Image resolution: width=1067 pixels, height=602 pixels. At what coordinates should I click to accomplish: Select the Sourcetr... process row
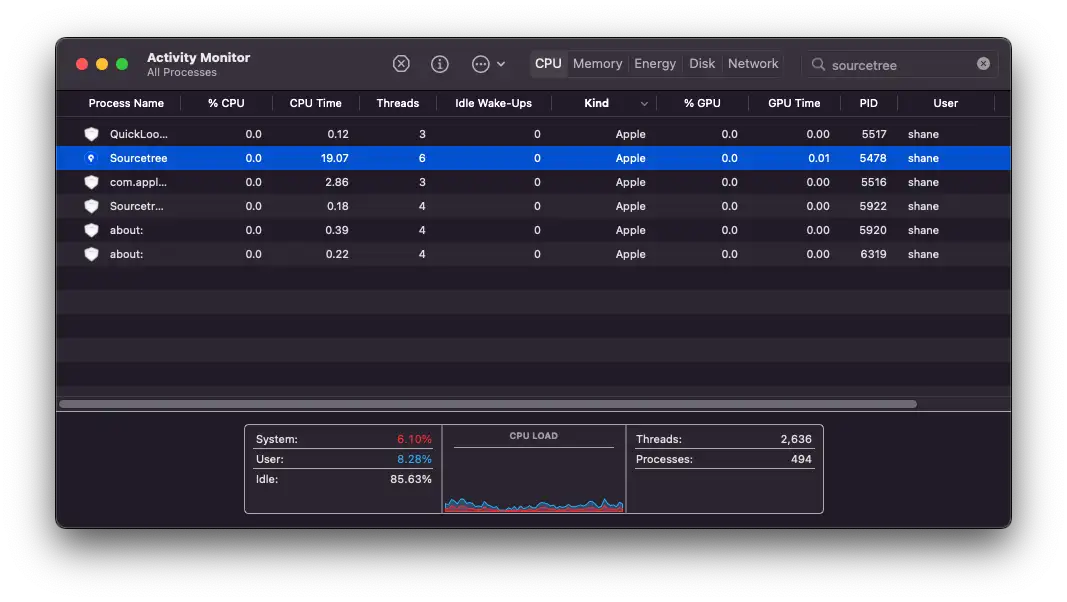coord(534,206)
